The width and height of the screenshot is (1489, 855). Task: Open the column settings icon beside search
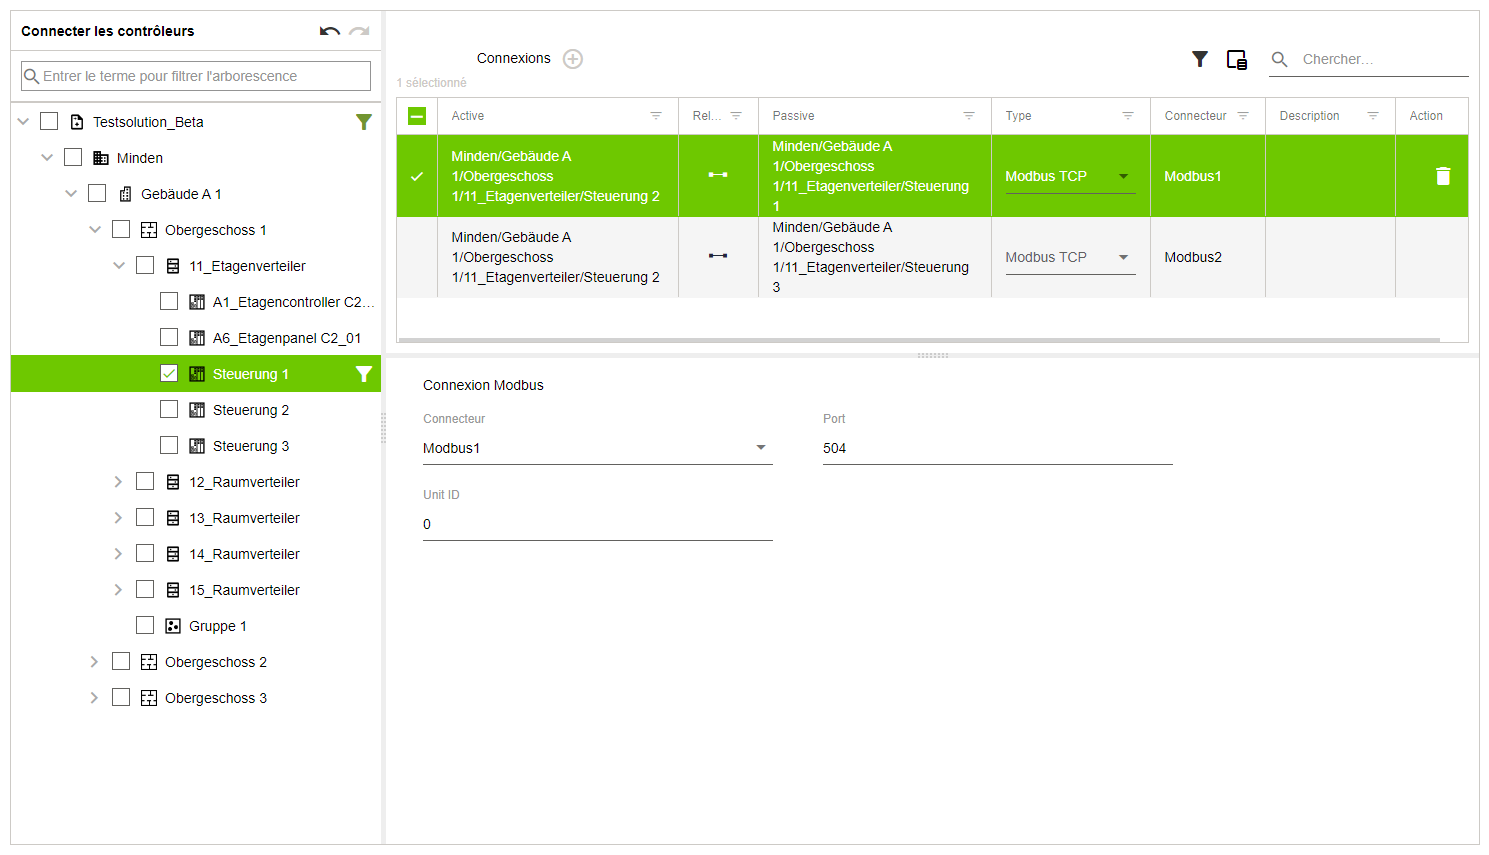pos(1237,60)
